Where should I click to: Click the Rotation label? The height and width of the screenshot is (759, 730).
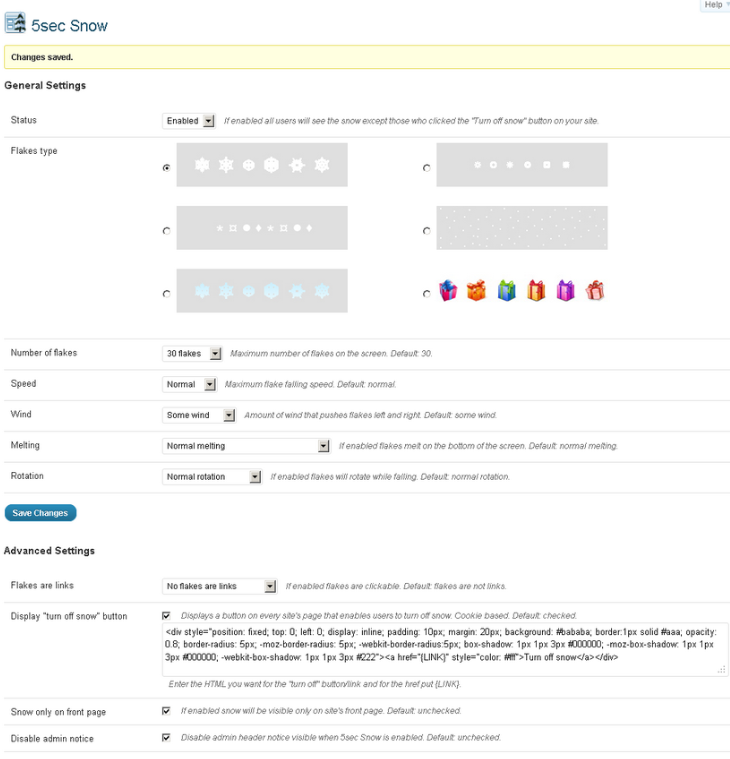(x=27, y=476)
